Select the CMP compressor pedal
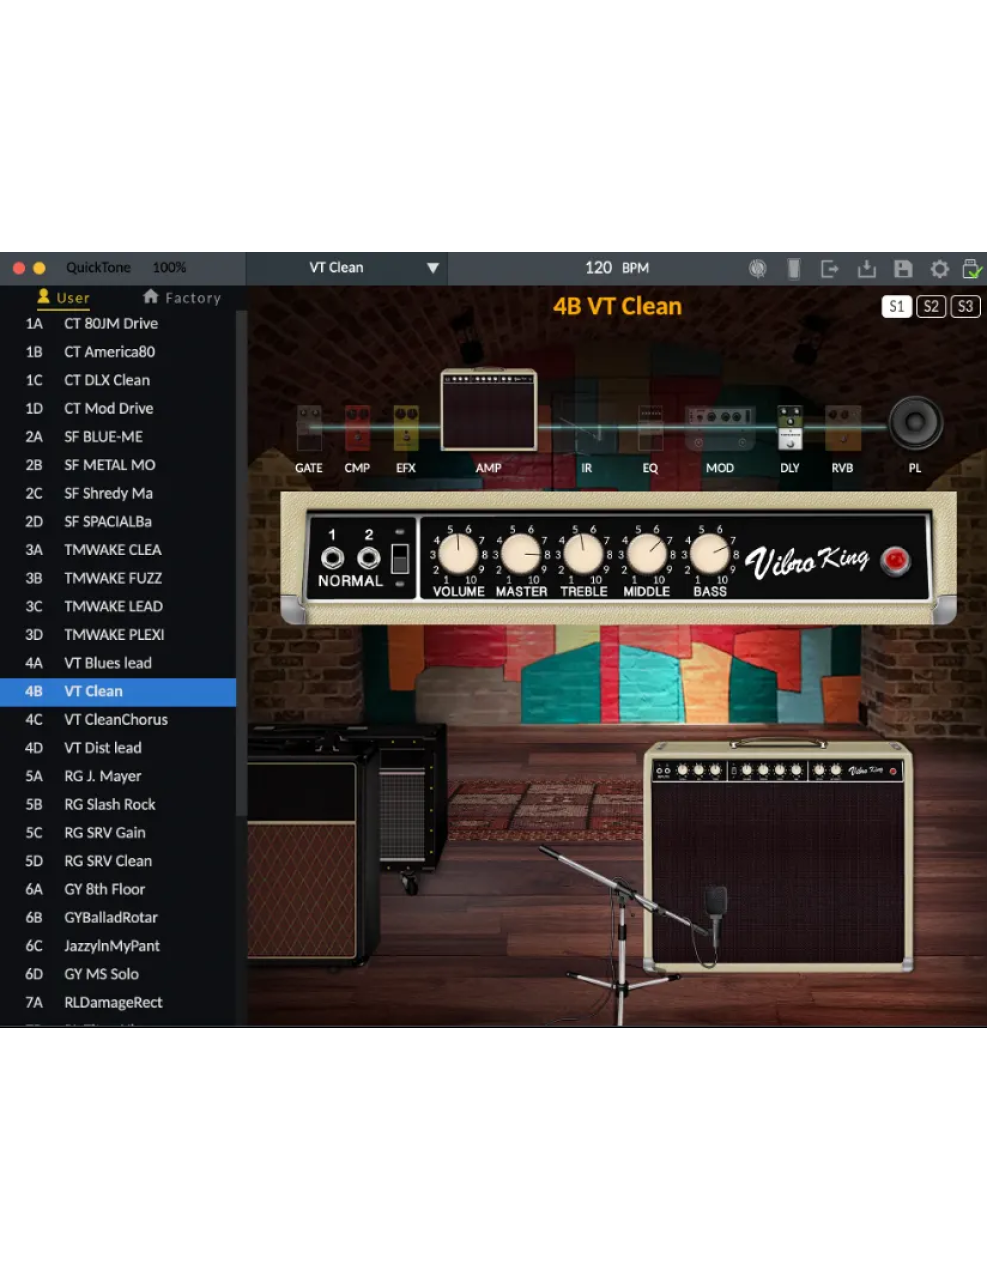 point(357,428)
